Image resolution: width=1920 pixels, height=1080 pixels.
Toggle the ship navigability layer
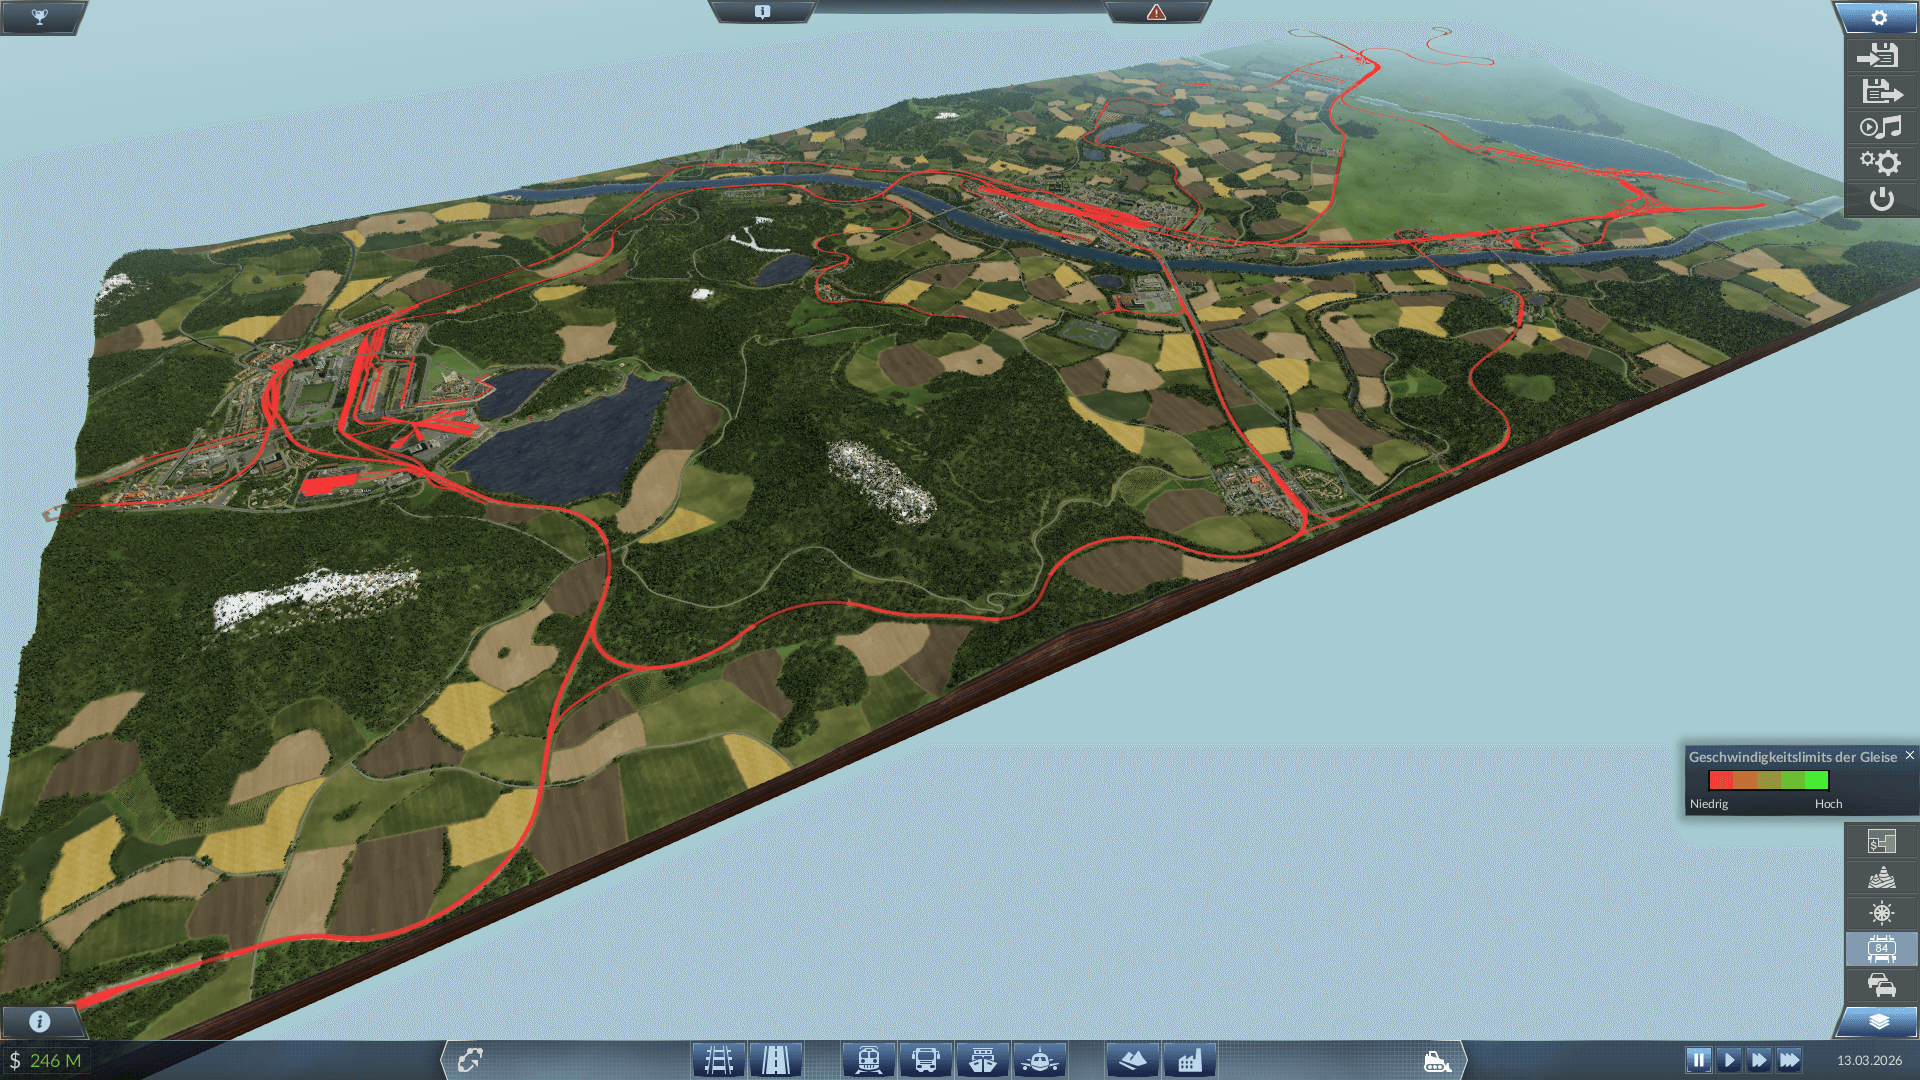pyautogui.click(x=1881, y=913)
